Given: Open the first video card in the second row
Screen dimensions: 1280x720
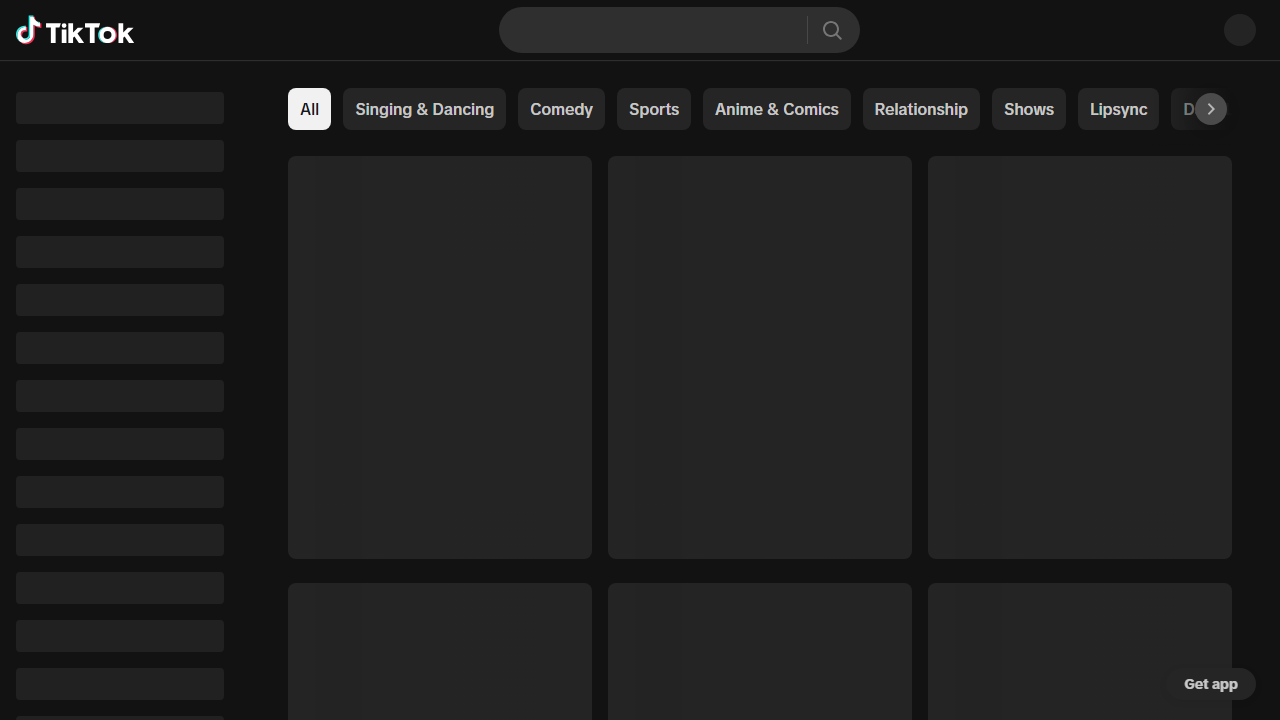Looking at the screenshot, I should tap(440, 650).
